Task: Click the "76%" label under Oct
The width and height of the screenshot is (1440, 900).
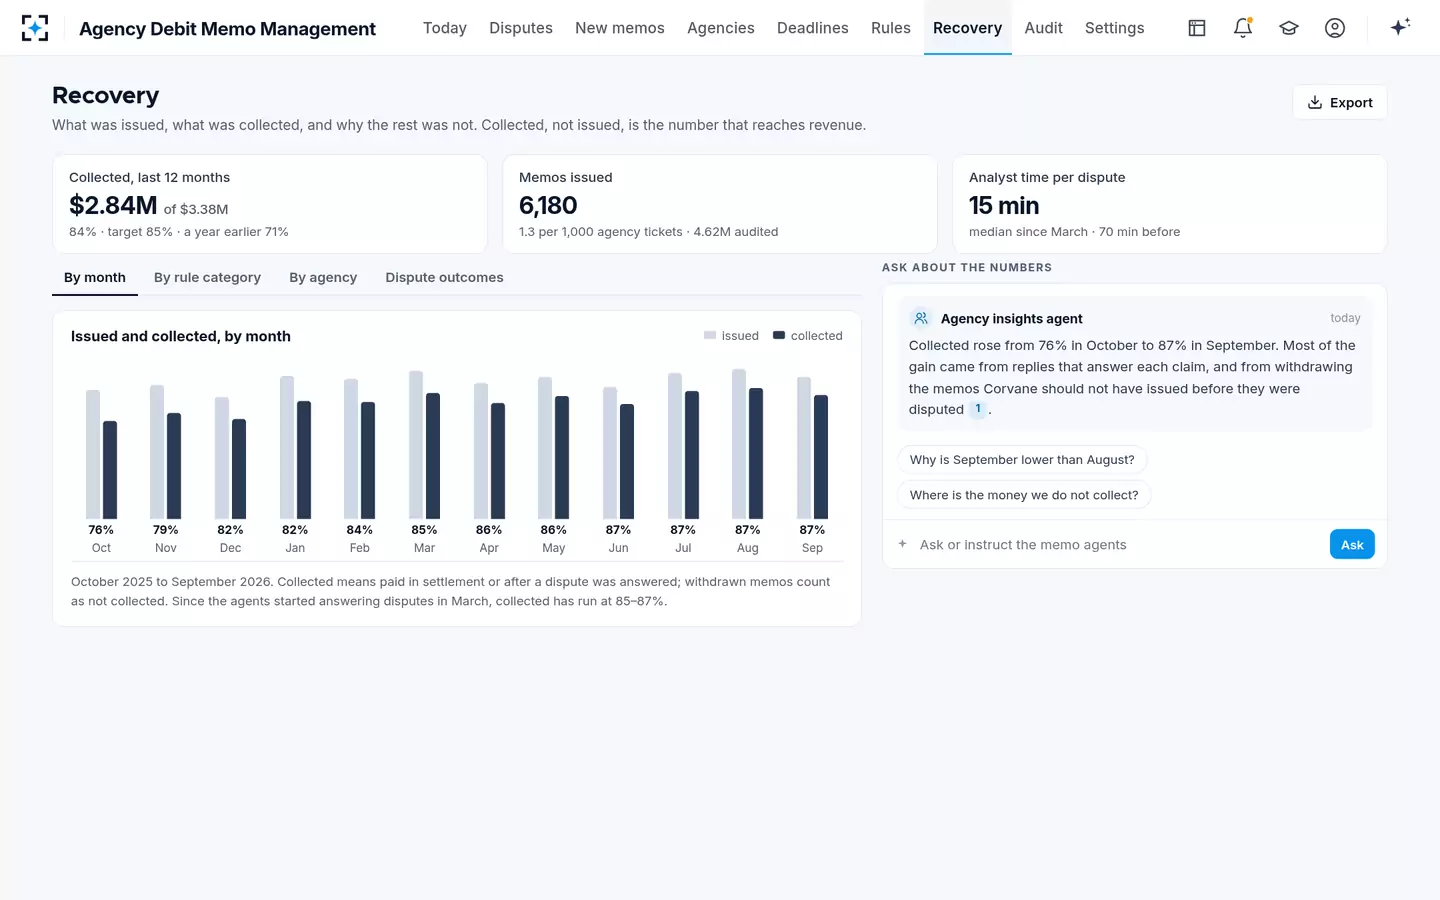Action: coord(101,530)
